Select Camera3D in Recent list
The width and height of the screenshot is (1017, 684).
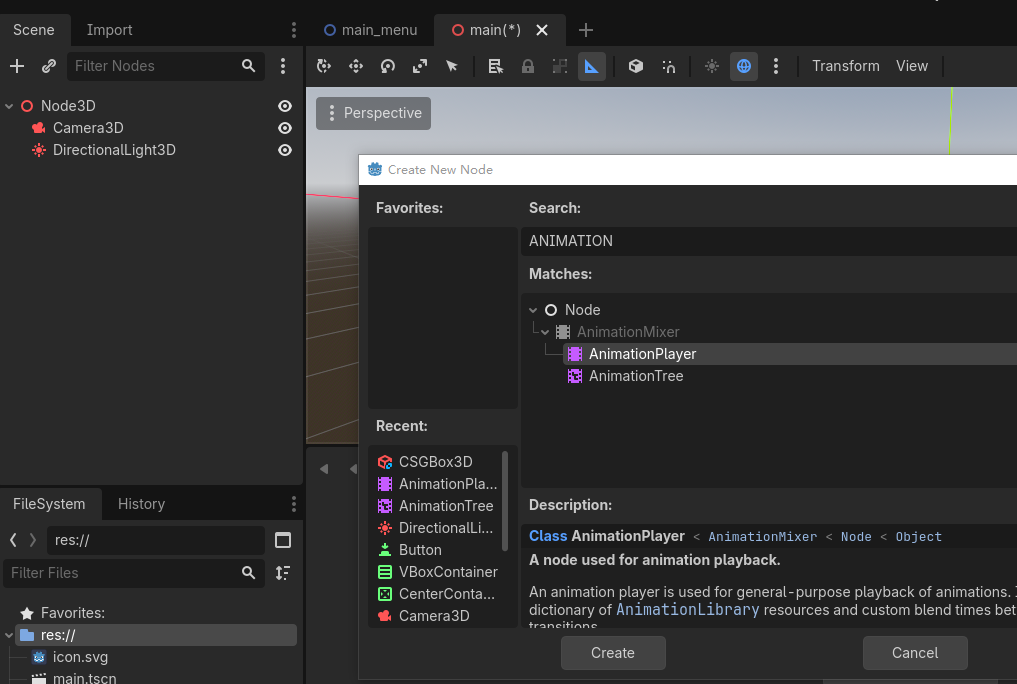pos(437,616)
